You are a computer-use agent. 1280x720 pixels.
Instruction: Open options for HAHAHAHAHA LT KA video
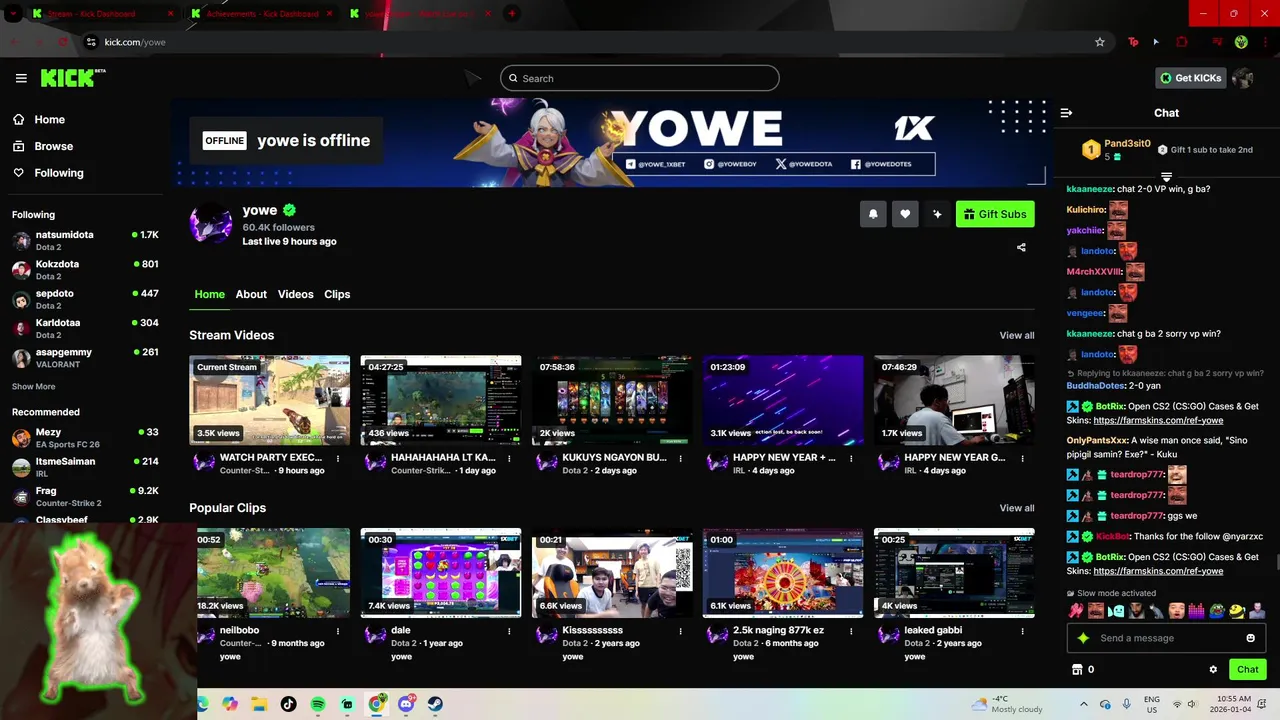(x=509, y=458)
